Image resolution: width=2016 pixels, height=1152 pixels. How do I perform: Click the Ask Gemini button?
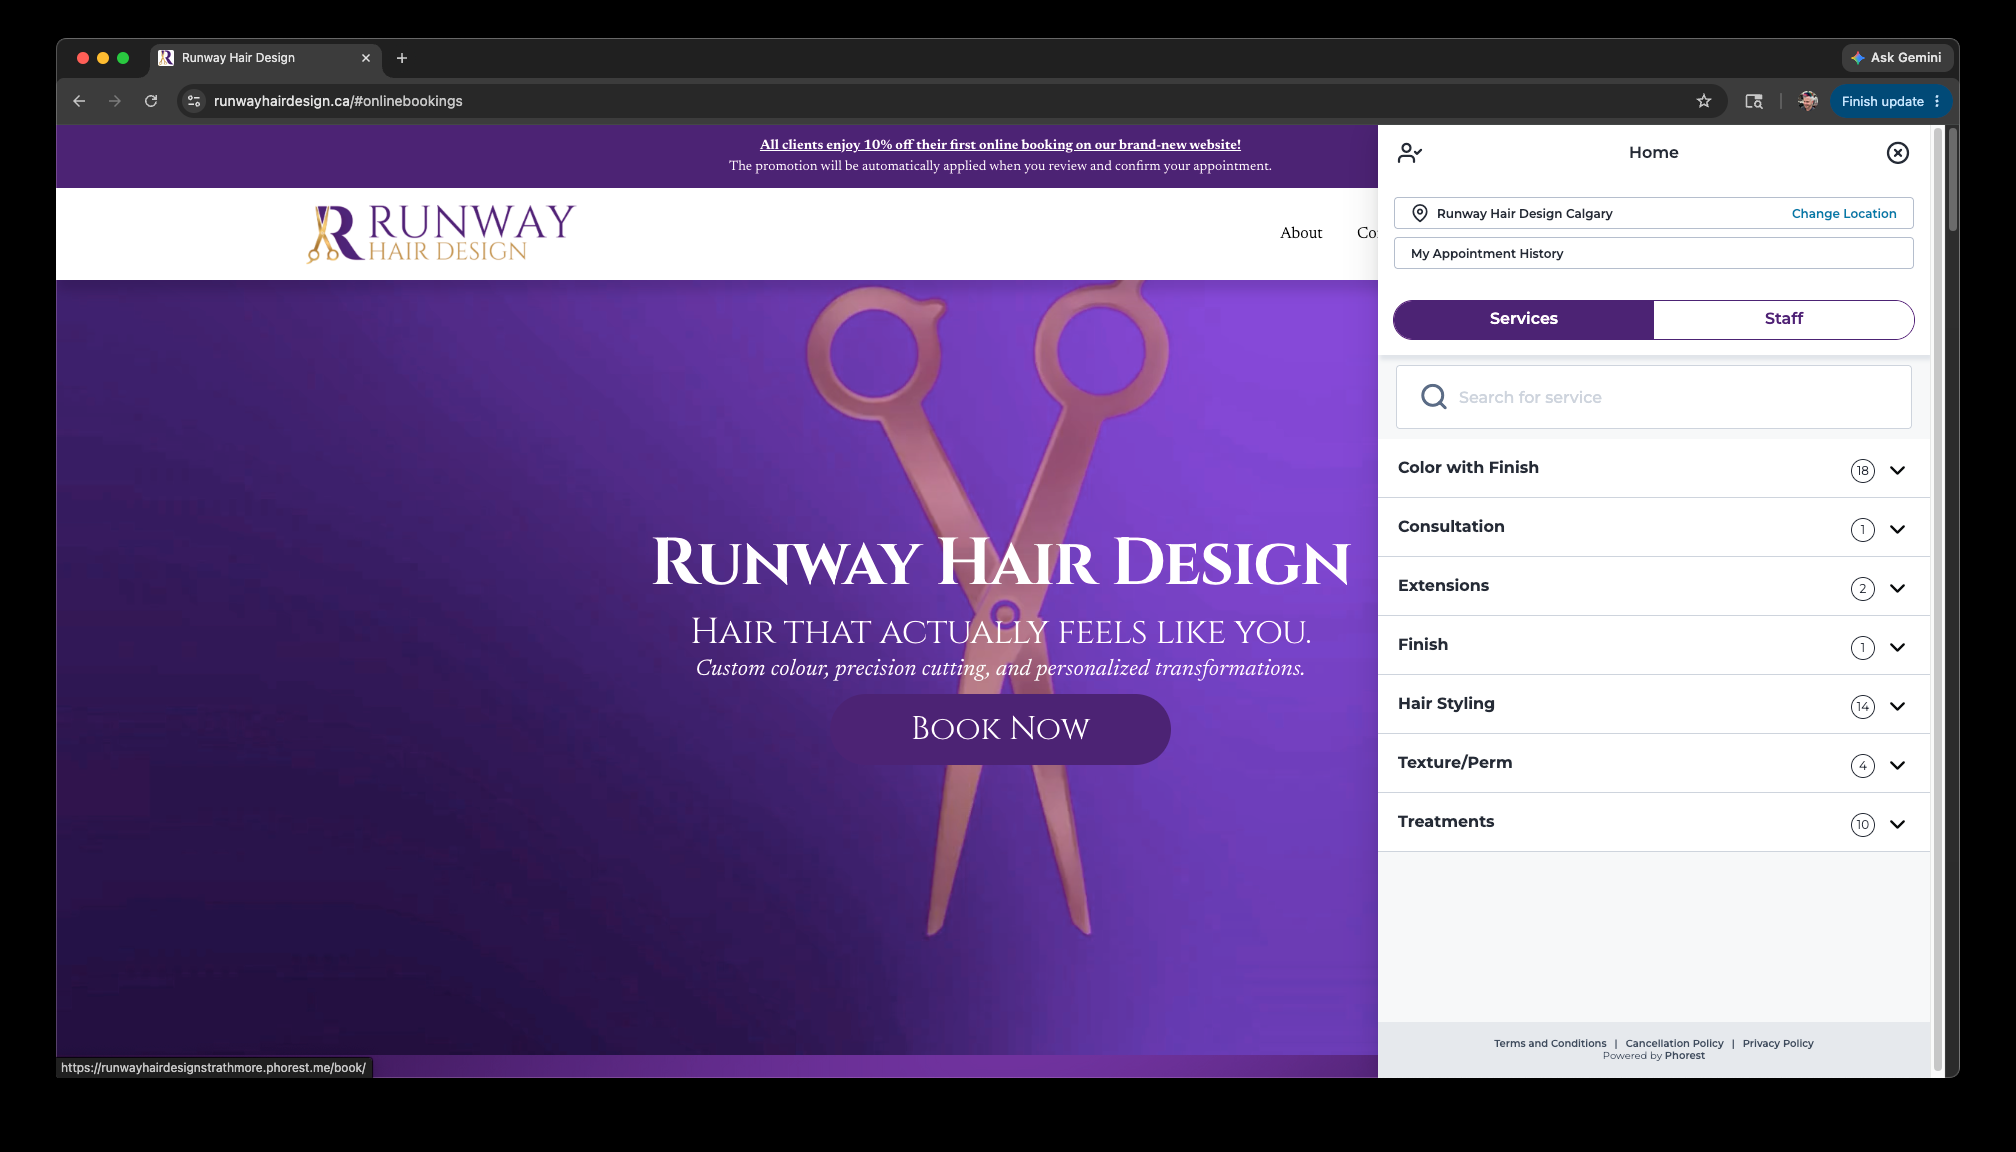click(x=1896, y=58)
